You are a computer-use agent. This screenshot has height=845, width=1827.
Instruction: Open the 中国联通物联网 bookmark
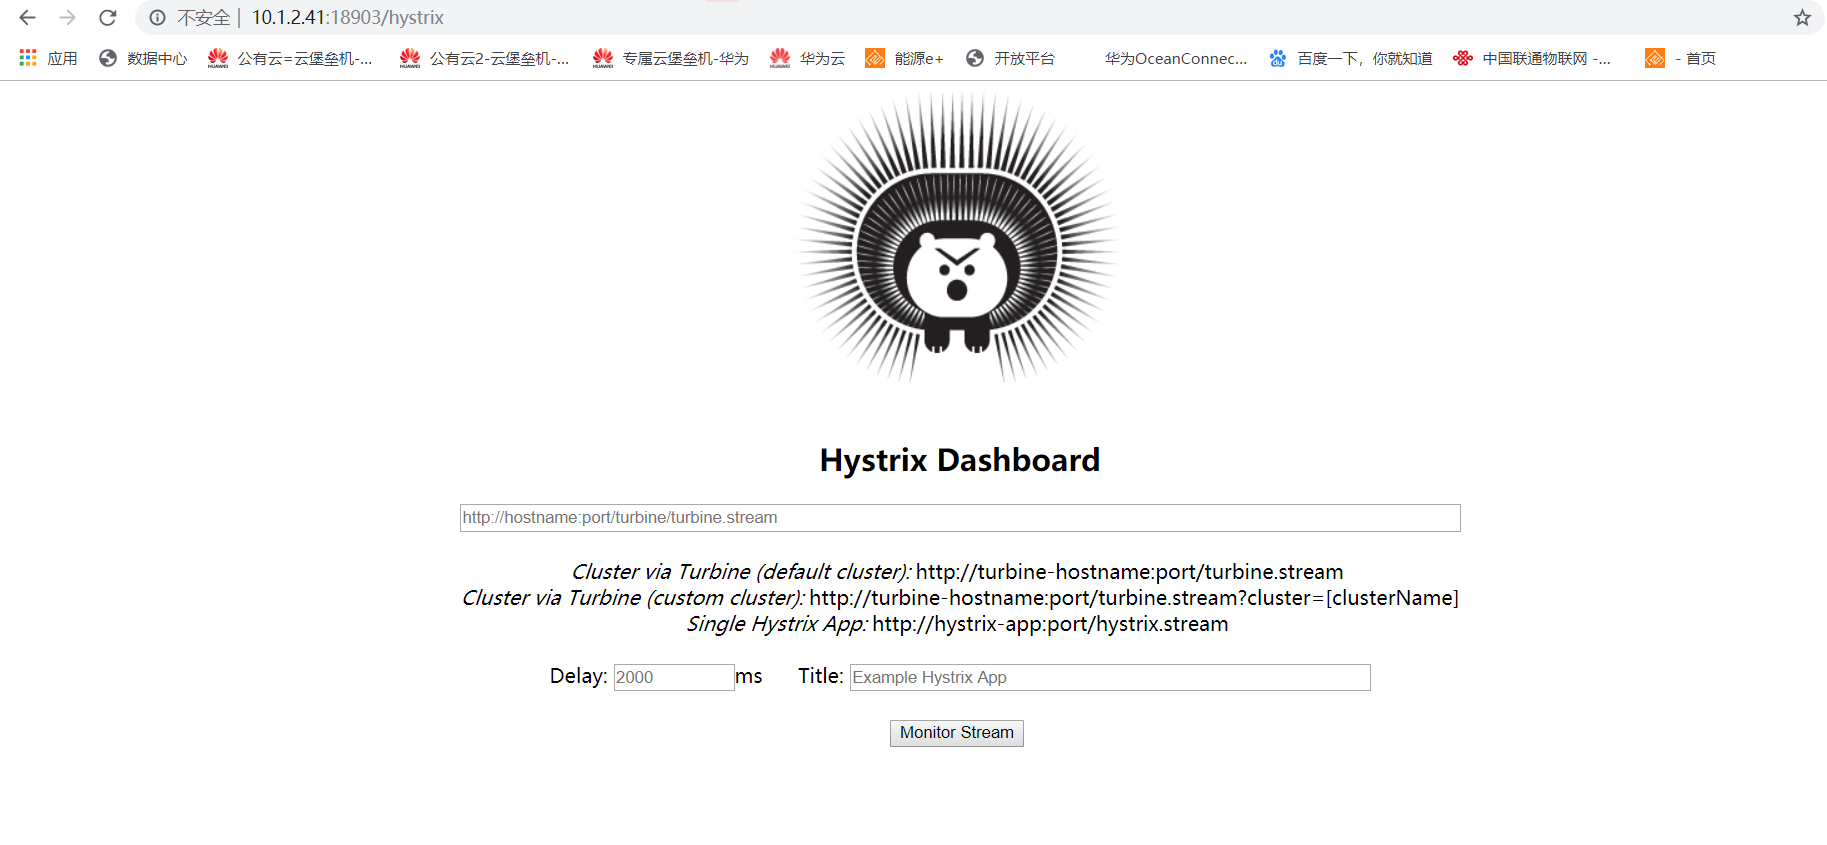click(x=1532, y=58)
